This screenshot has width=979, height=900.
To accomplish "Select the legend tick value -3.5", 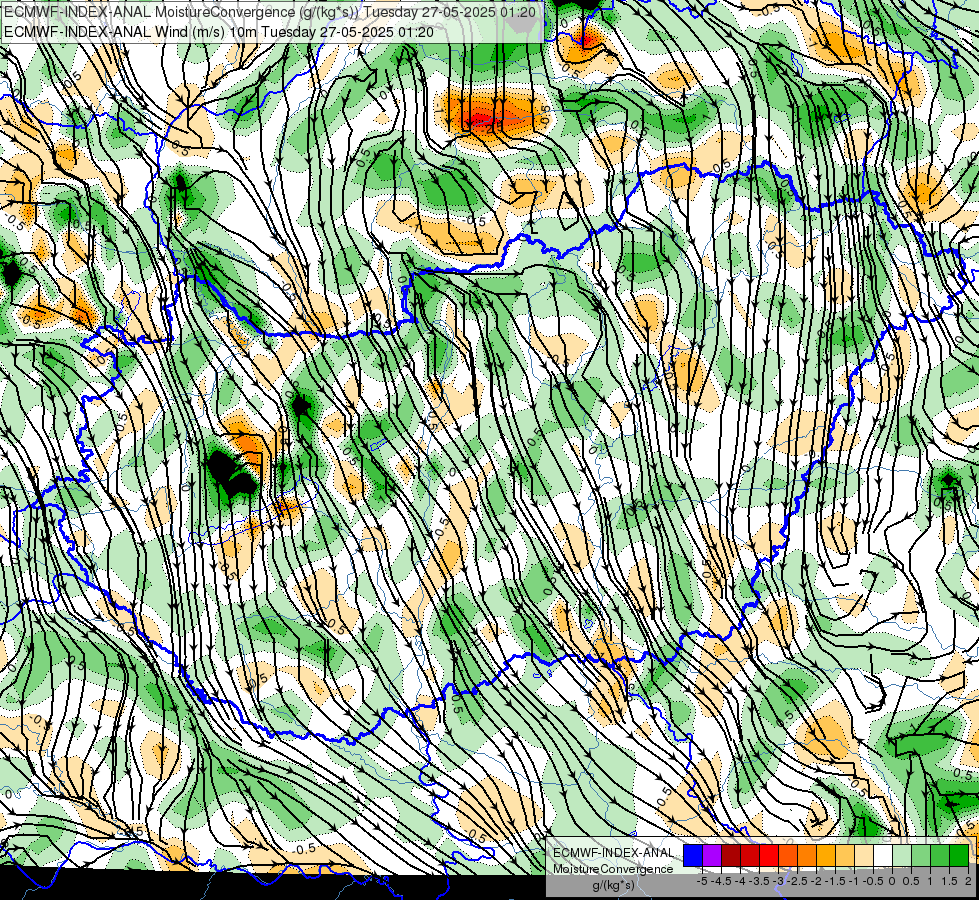I will (759, 881).
